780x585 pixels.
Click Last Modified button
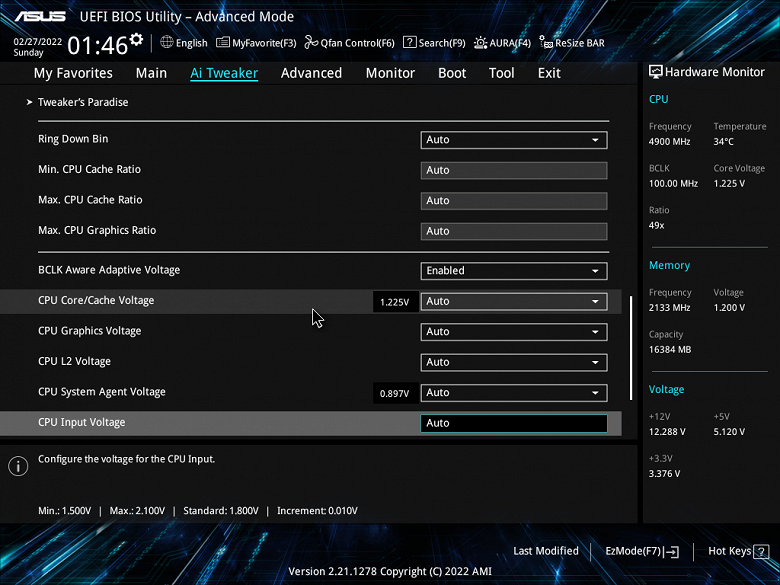[x=546, y=551]
